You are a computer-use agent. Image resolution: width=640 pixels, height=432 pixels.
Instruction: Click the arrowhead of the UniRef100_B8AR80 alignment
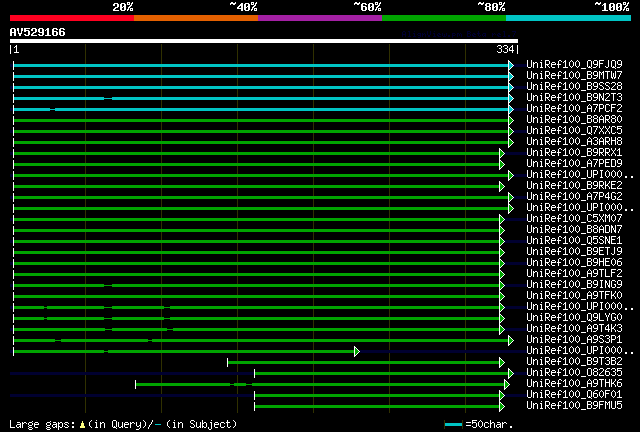point(511,120)
